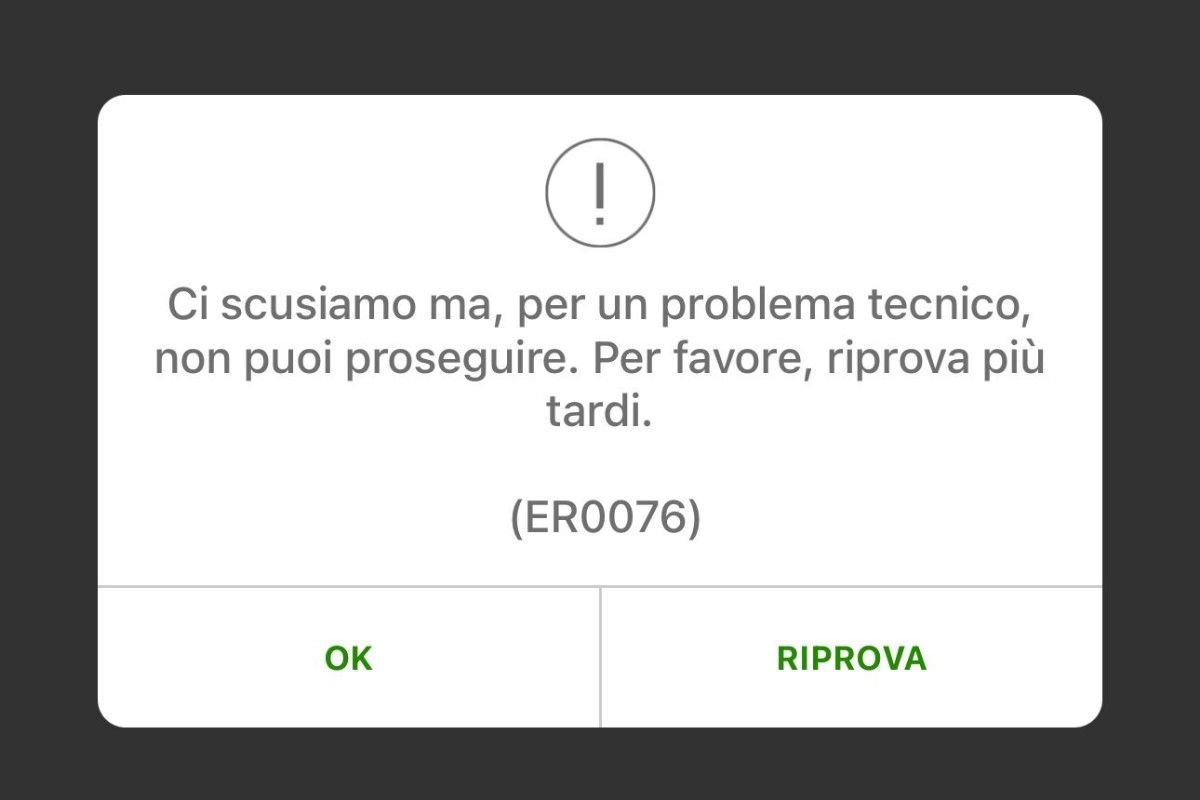Viewport: 1200px width, 800px height.
Task: Click the exclamation mark warning icon
Action: tap(600, 192)
